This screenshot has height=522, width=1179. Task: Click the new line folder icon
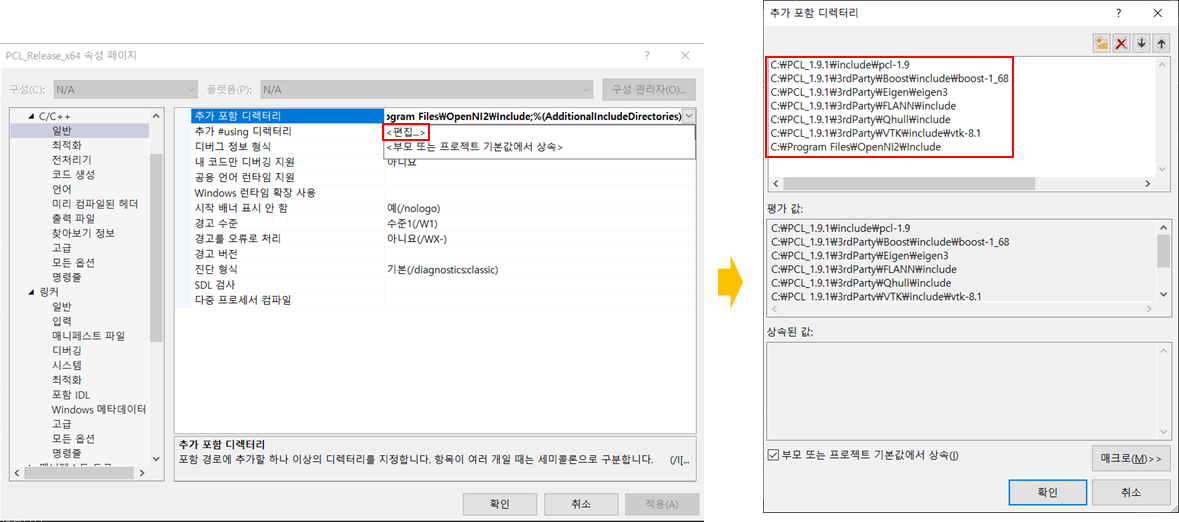point(1102,44)
